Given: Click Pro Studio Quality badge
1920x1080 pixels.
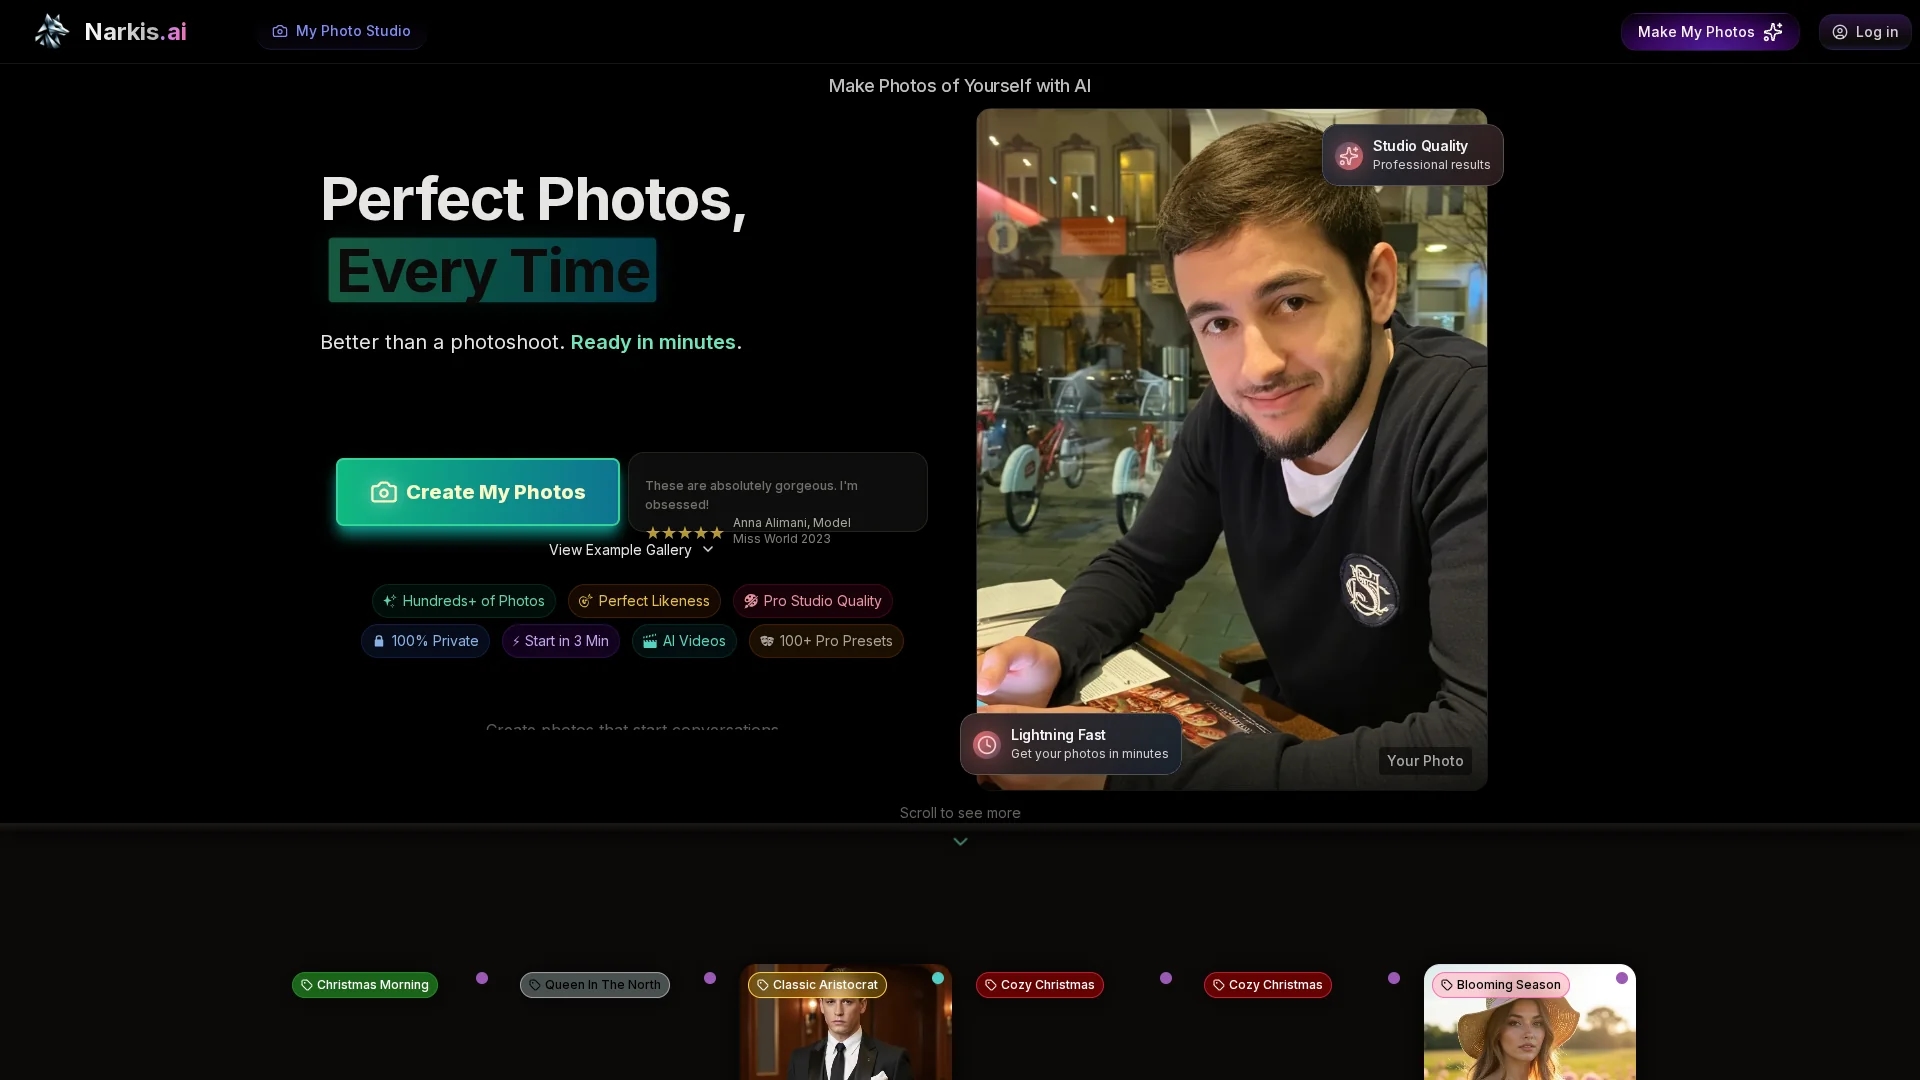Looking at the screenshot, I should point(813,601).
